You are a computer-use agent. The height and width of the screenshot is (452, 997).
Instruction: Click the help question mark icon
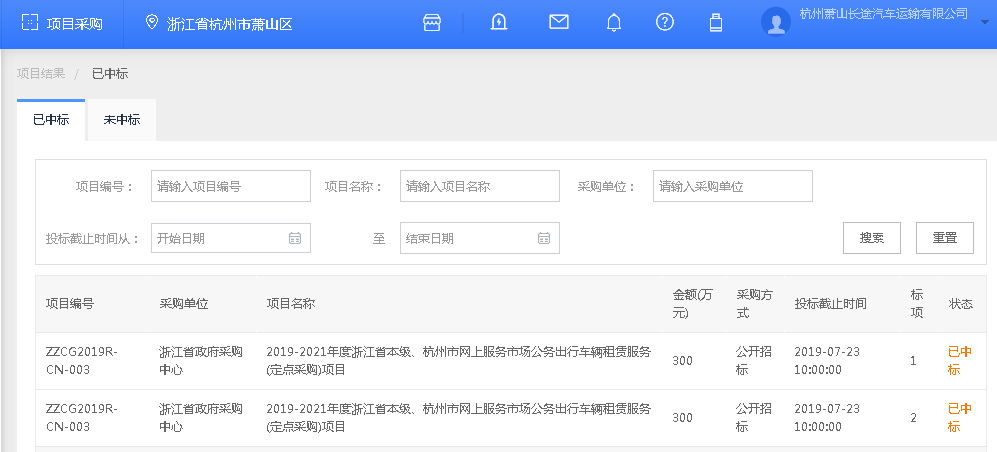coord(664,23)
